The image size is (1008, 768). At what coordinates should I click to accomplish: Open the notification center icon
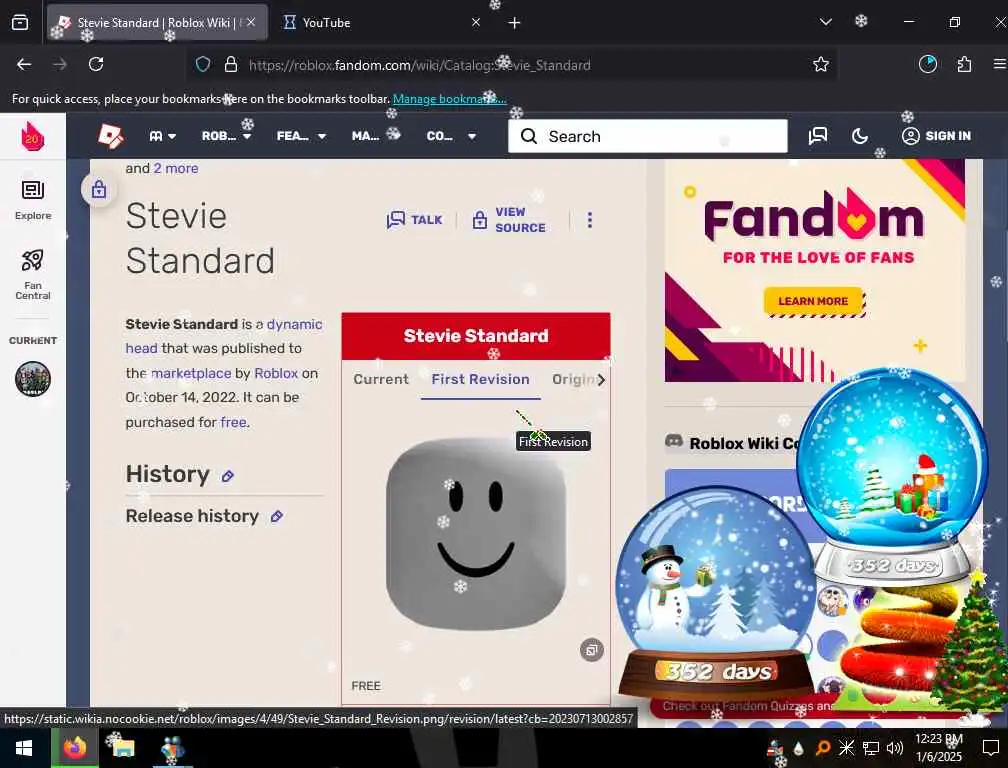click(x=990, y=748)
